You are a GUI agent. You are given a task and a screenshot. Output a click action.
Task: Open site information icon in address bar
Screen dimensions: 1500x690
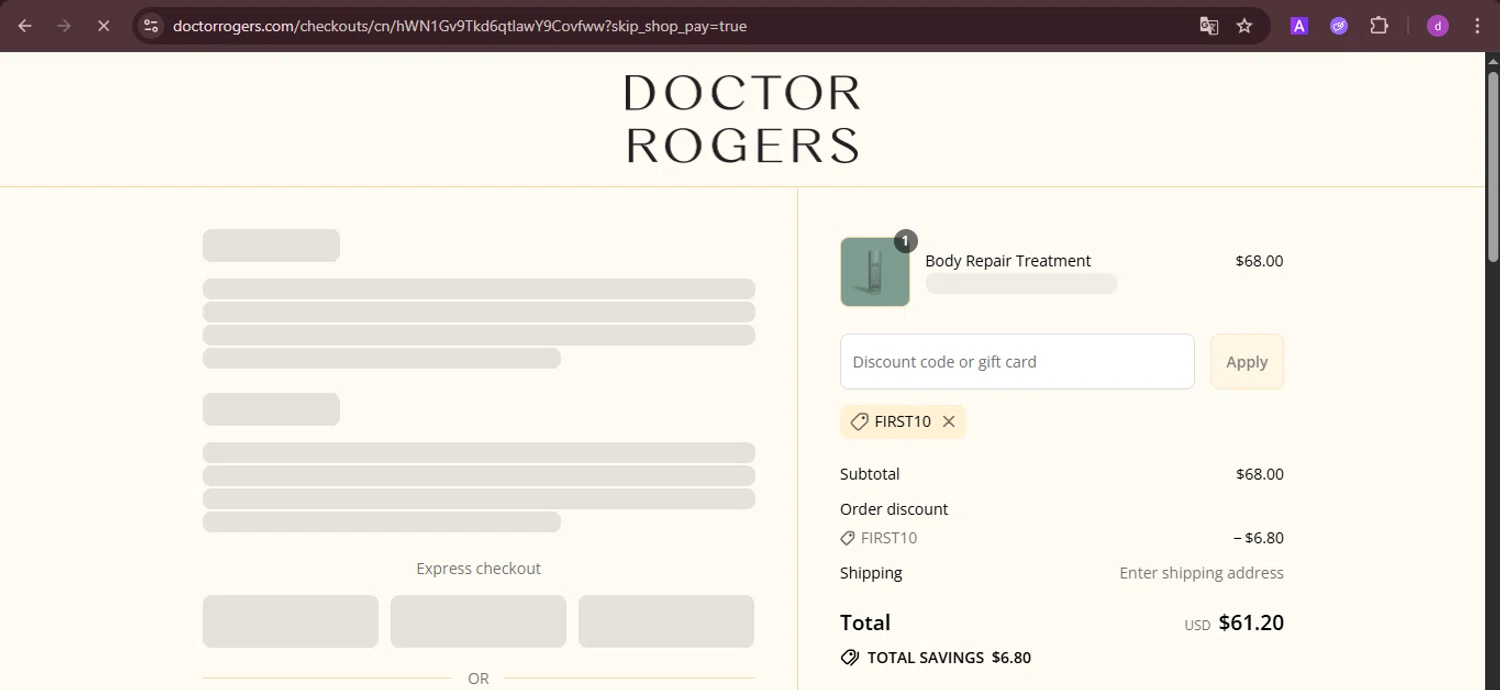click(151, 26)
